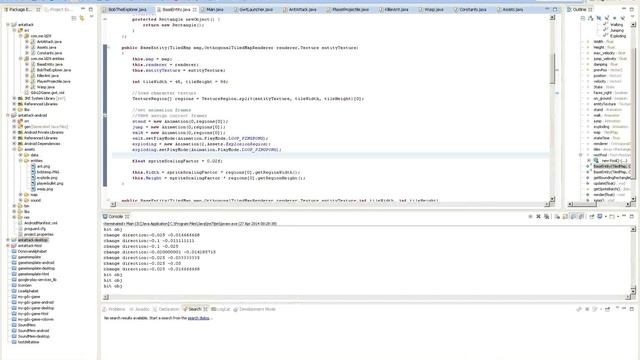Image resolution: width=640 pixels, height=360 pixels.
Task: Select KillerAnt.java in Package Explorer
Action: point(47,76)
